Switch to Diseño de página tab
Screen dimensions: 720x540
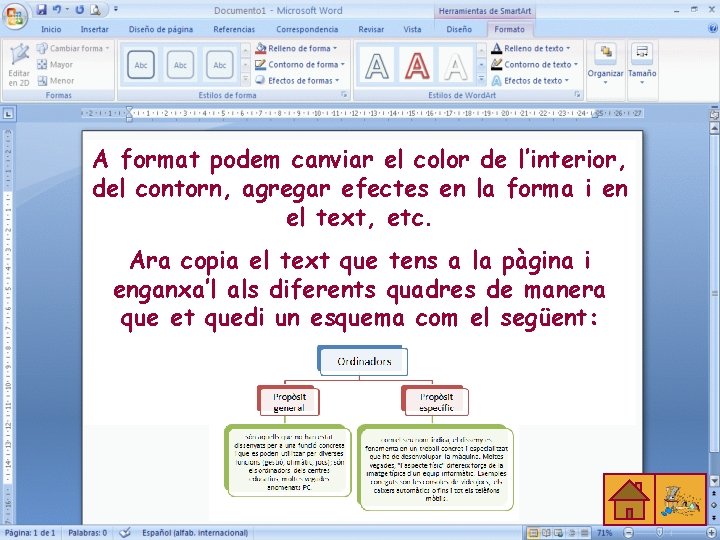coord(161,29)
